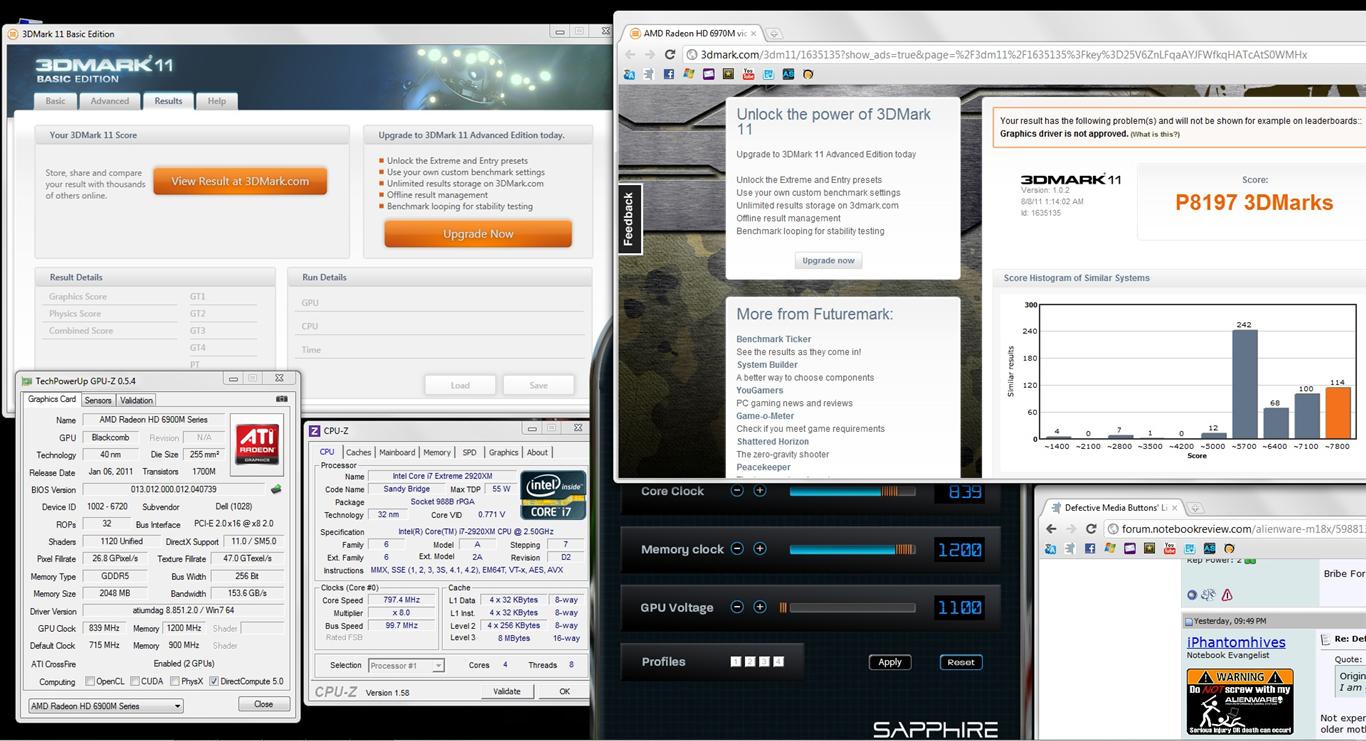Switch to Caches tab in CPU-Z
Viewport: 1366px width, 741px height.
pyautogui.click(x=358, y=452)
